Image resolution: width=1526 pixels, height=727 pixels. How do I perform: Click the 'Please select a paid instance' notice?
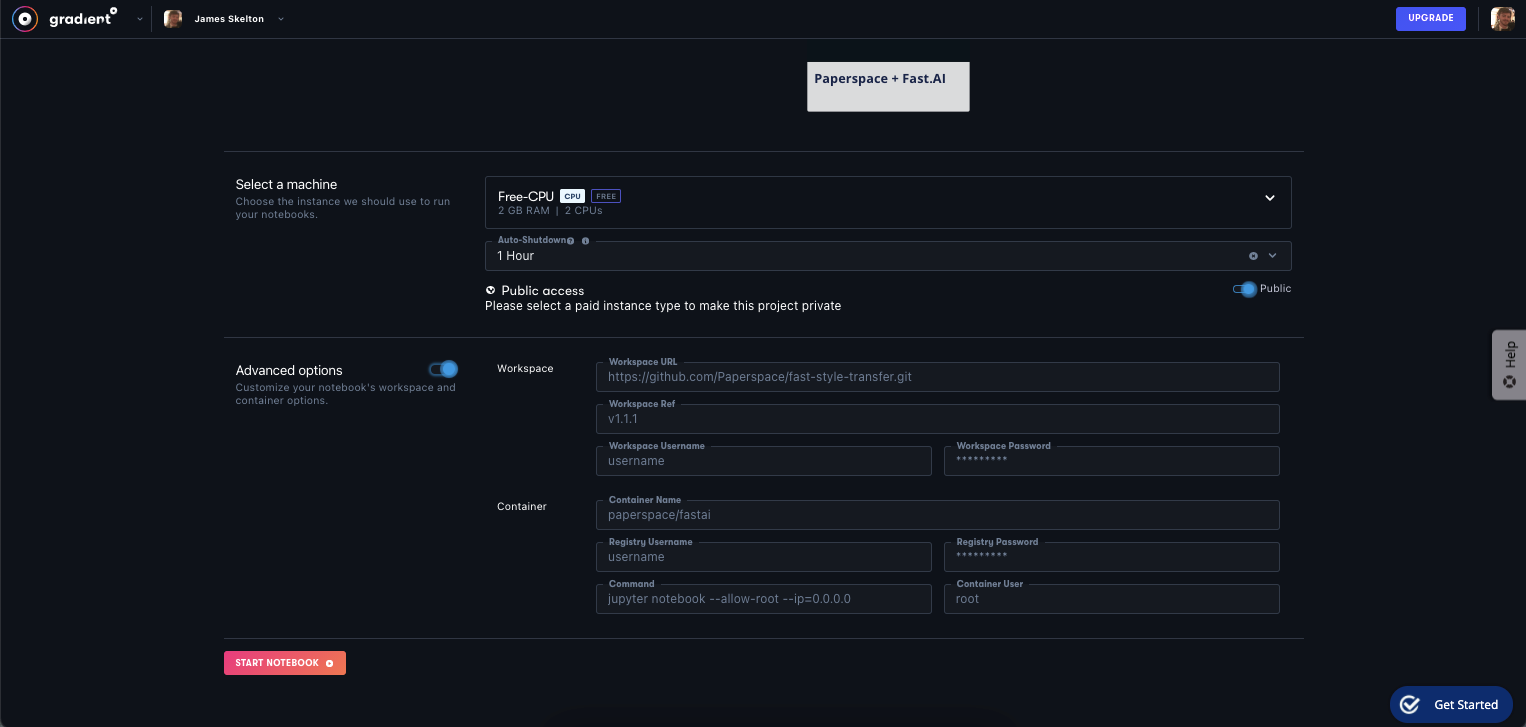(663, 306)
